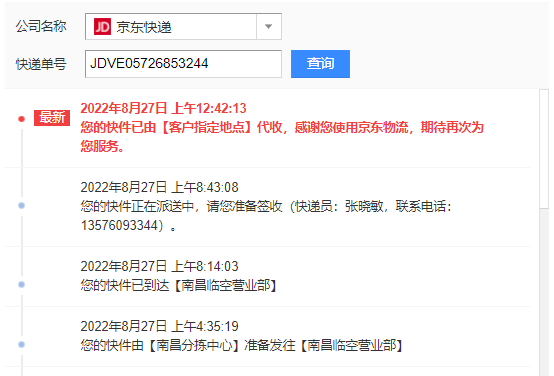
Task: Click the JD logo icon in company selector
Action: pyautogui.click(x=102, y=27)
